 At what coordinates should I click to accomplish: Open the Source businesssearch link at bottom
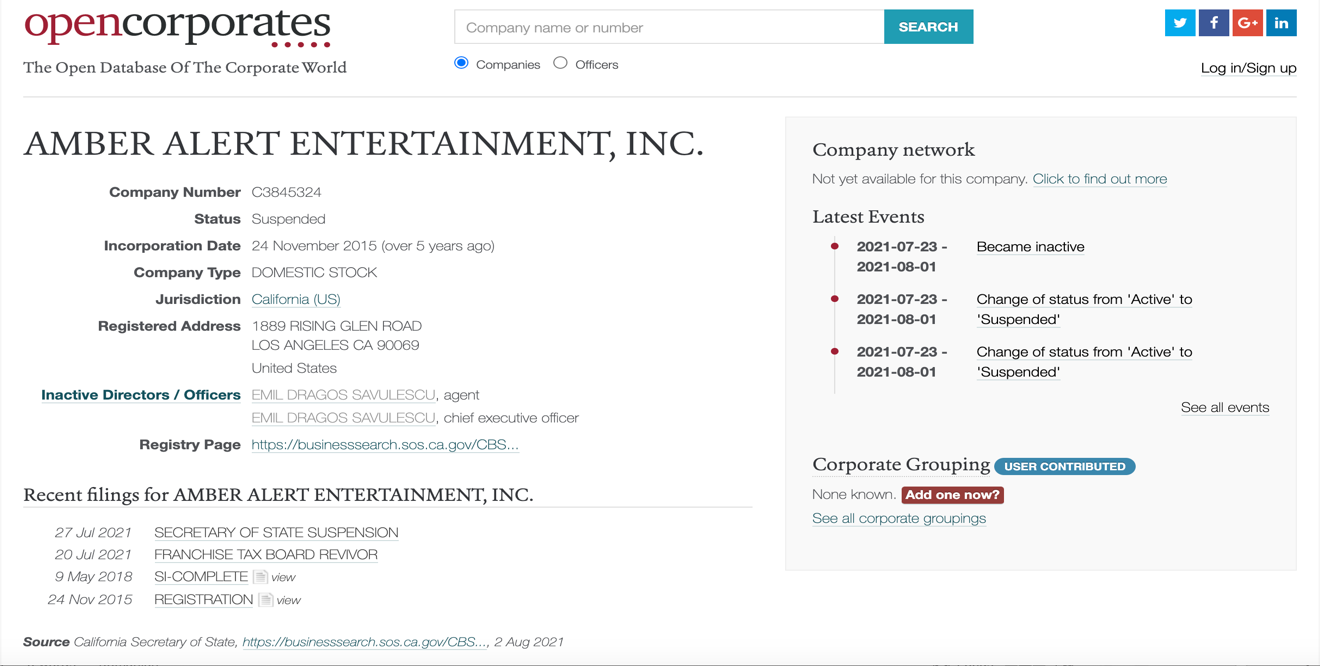[x=364, y=642]
